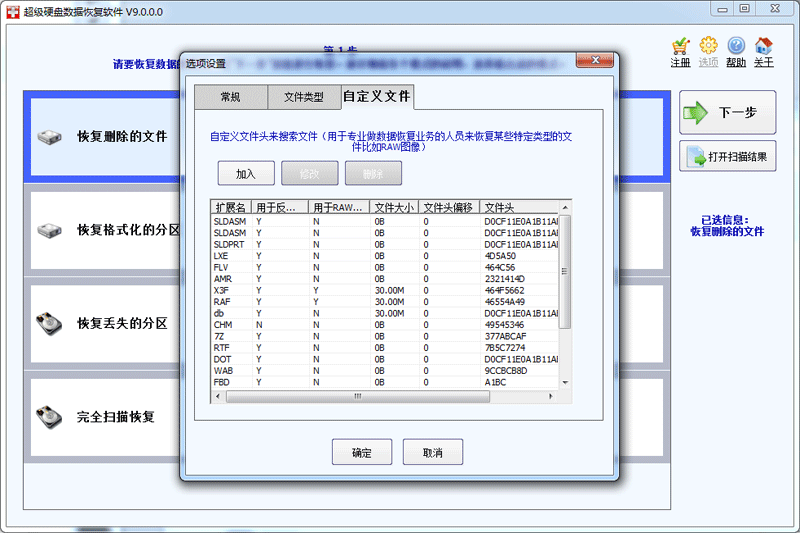Click the 恢复删除的文件 drive icon

[x=50, y=136]
